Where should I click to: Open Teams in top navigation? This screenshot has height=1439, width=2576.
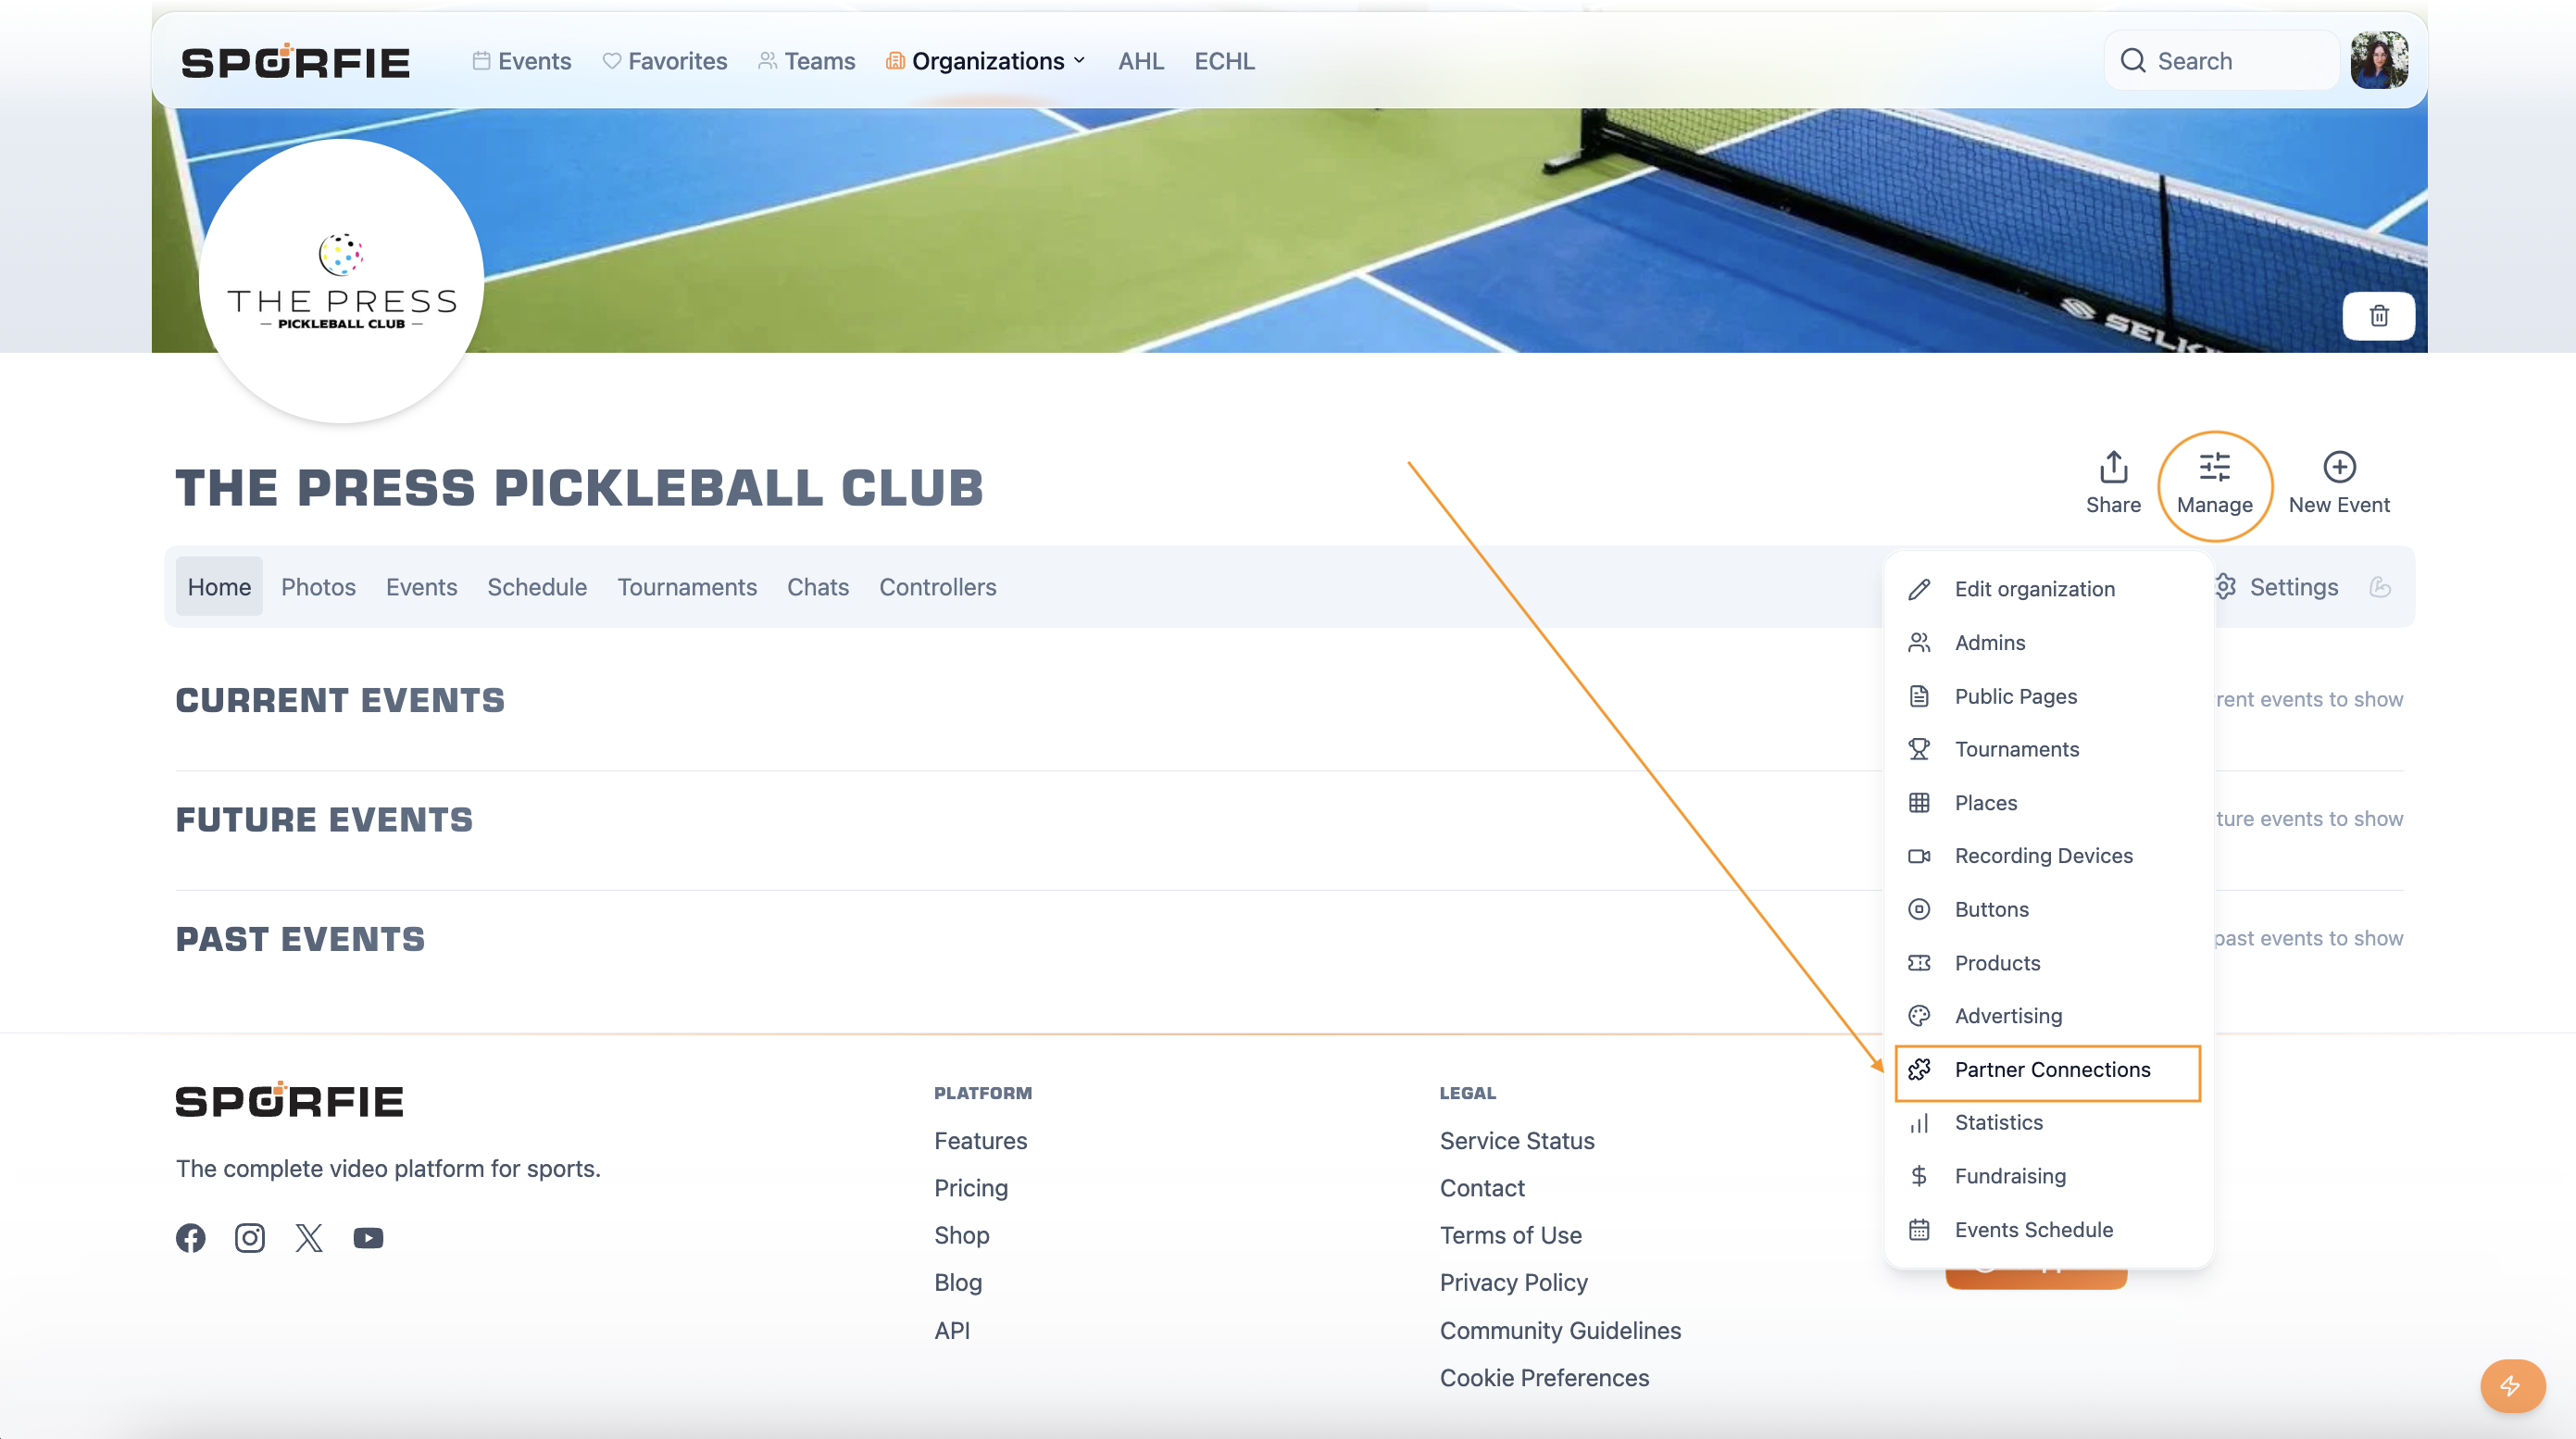tap(807, 61)
